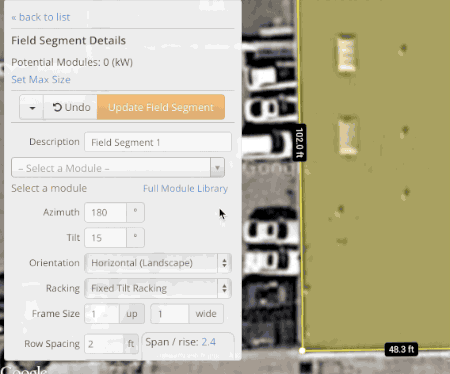Open the Select a Module dropdown
Screen dimensions: 450x374
pyautogui.click(x=118, y=168)
